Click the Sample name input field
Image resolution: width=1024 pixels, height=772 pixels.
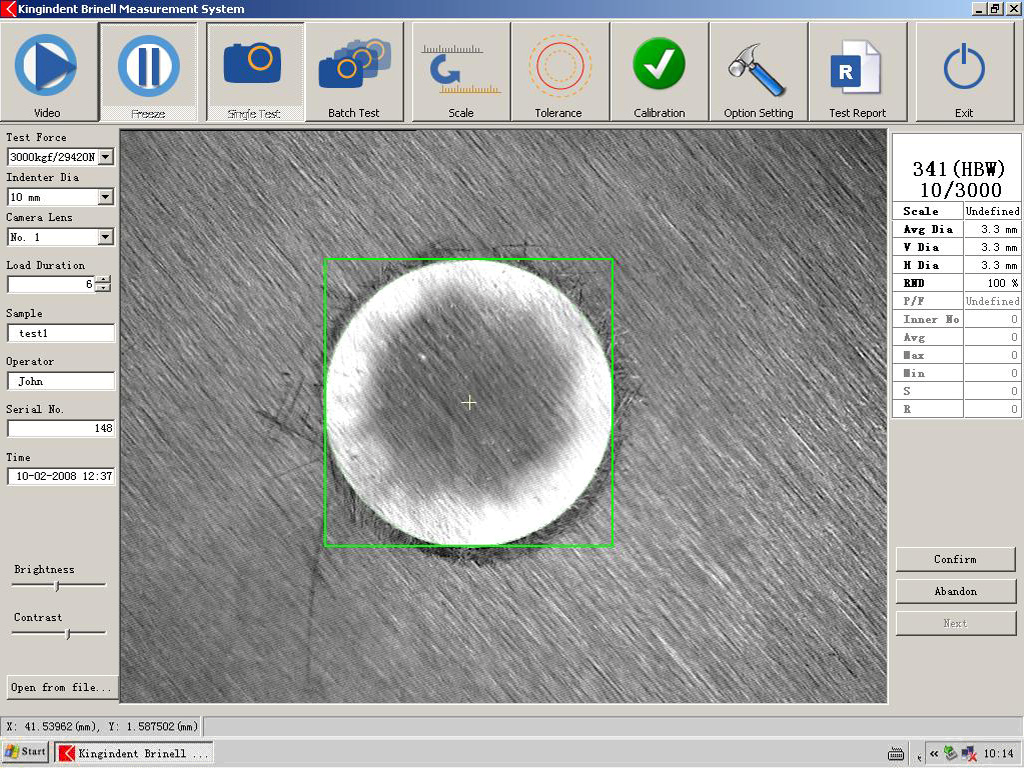tap(61, 333)
